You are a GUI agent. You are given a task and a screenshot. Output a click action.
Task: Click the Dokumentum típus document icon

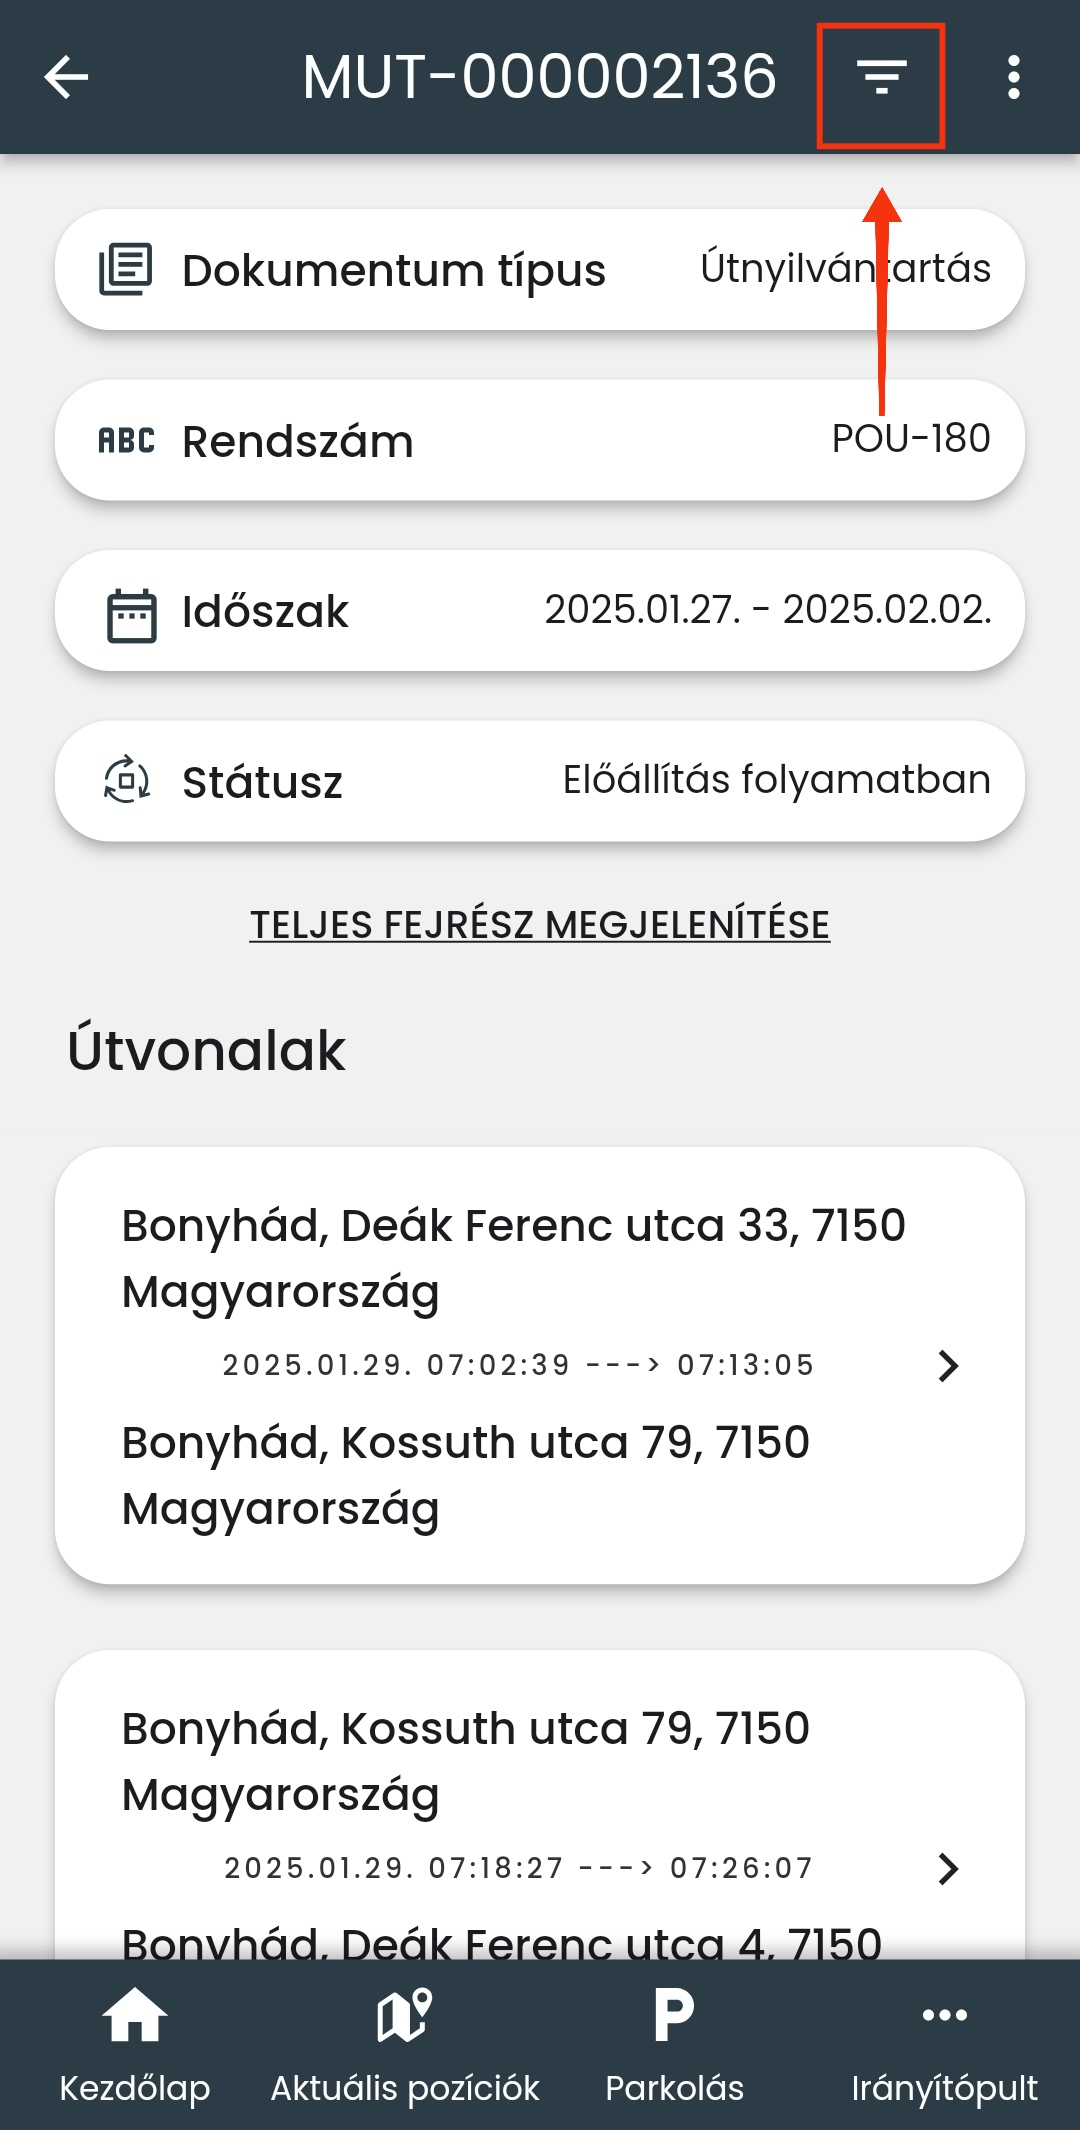(x=126, y=270)
